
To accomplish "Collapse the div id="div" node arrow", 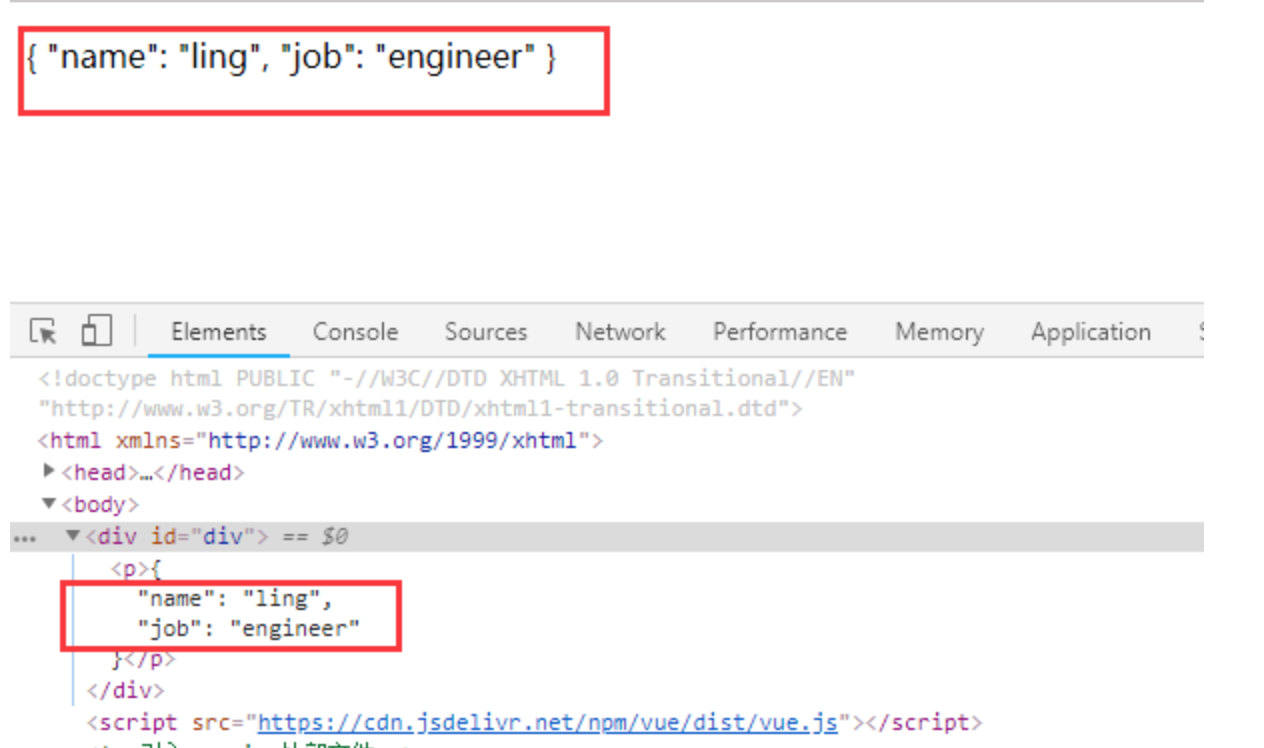I will [x=73, y=536].
